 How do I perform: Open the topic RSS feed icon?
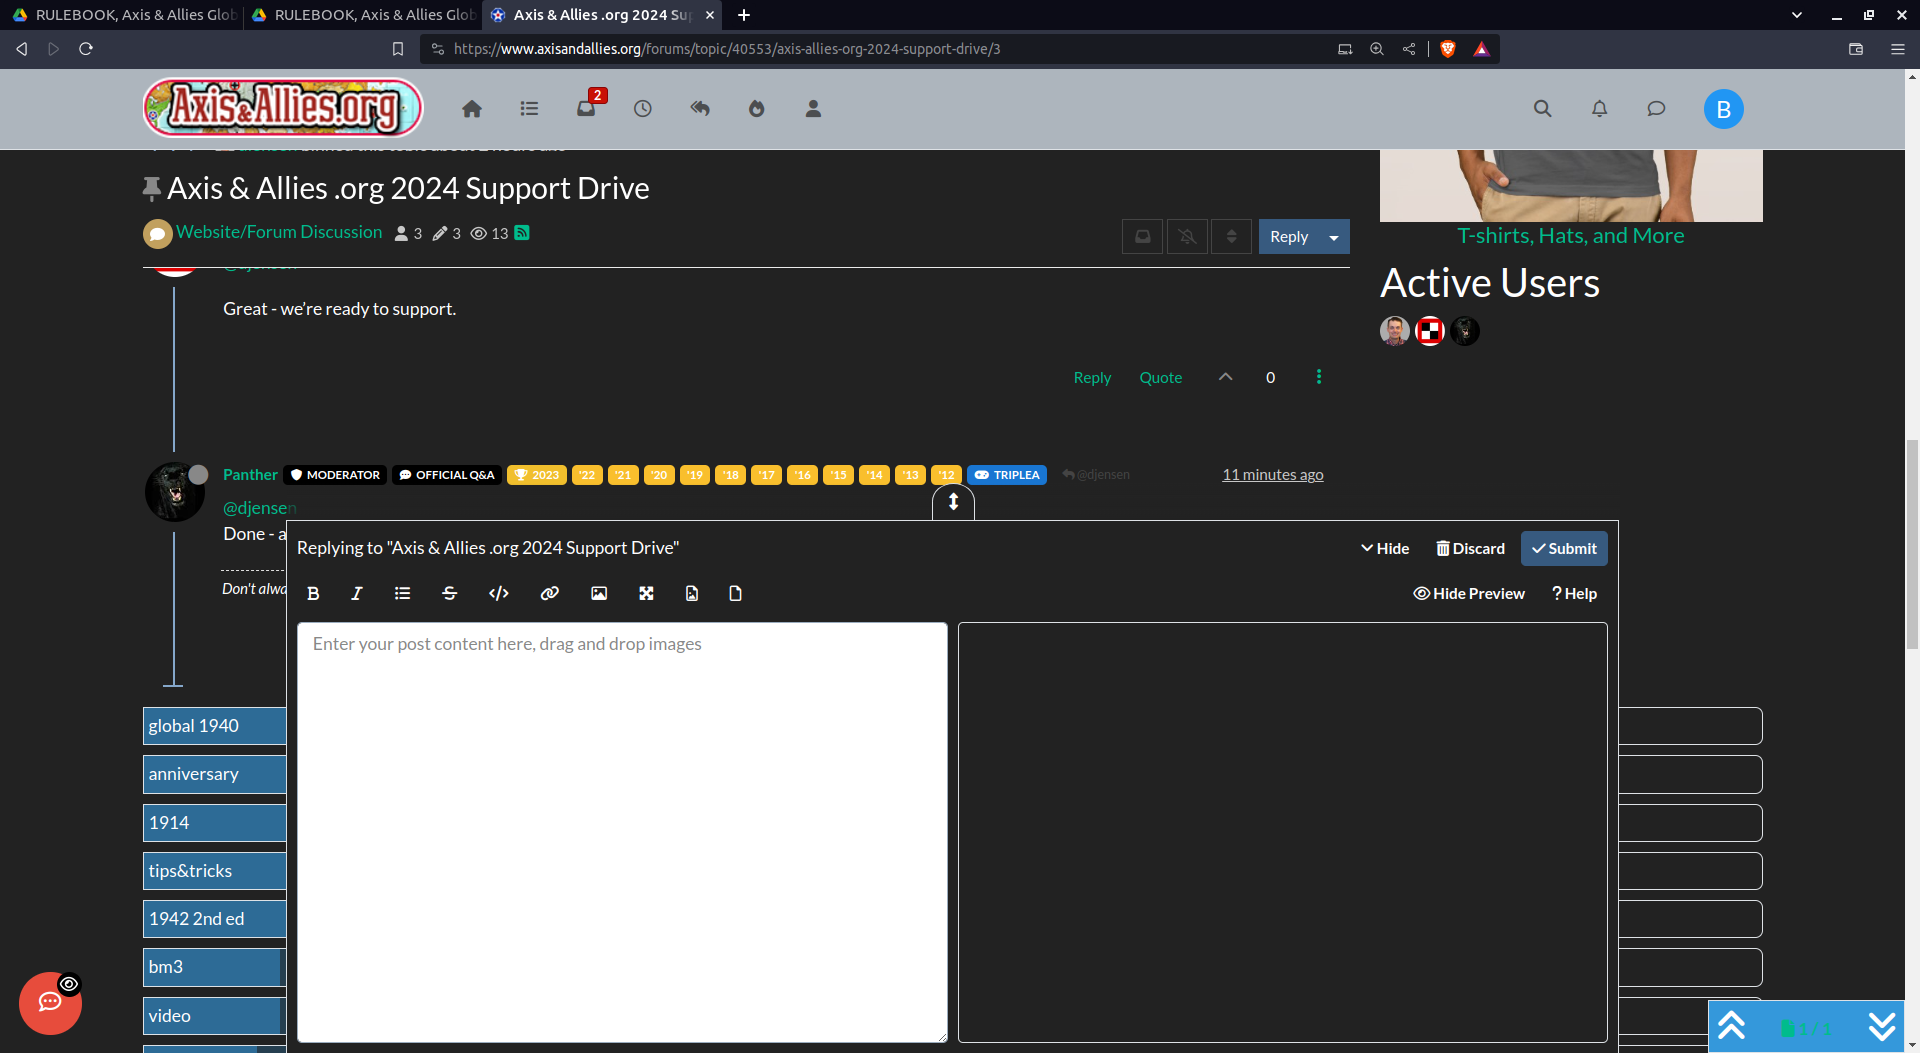coord(522,233)
